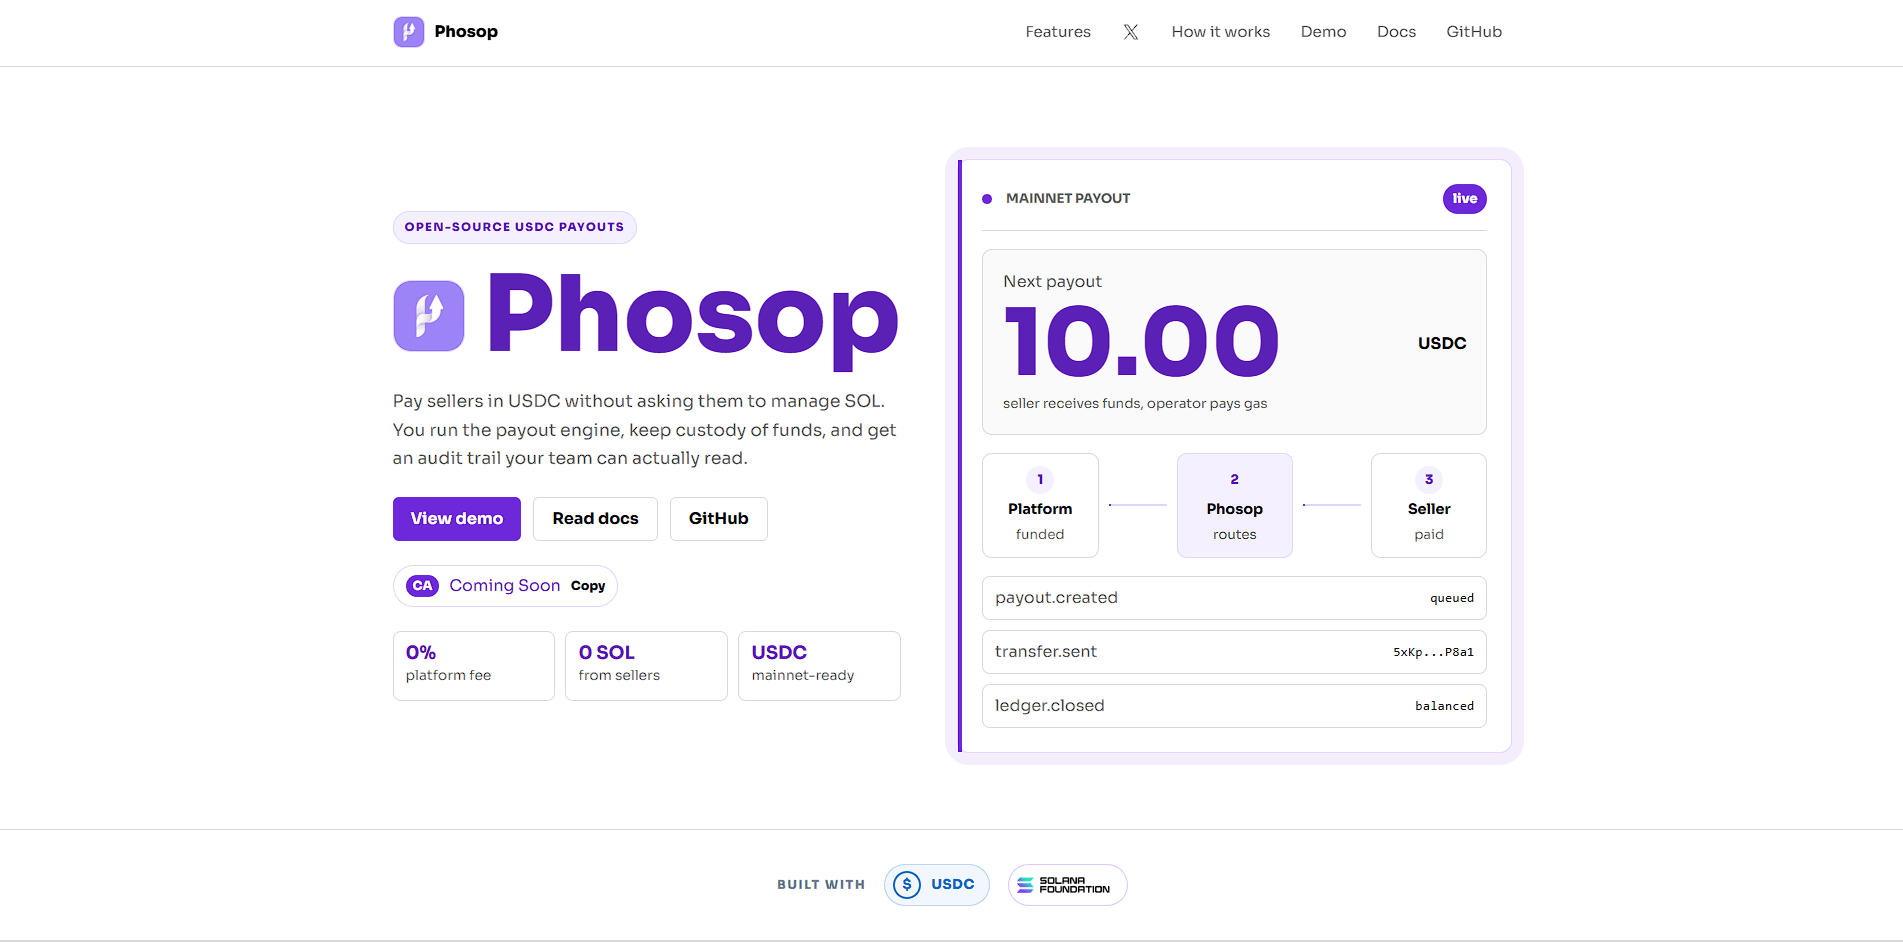Click the transfer.sent event row
This screenshot has height=943, width=1903.
point(1234,652)
